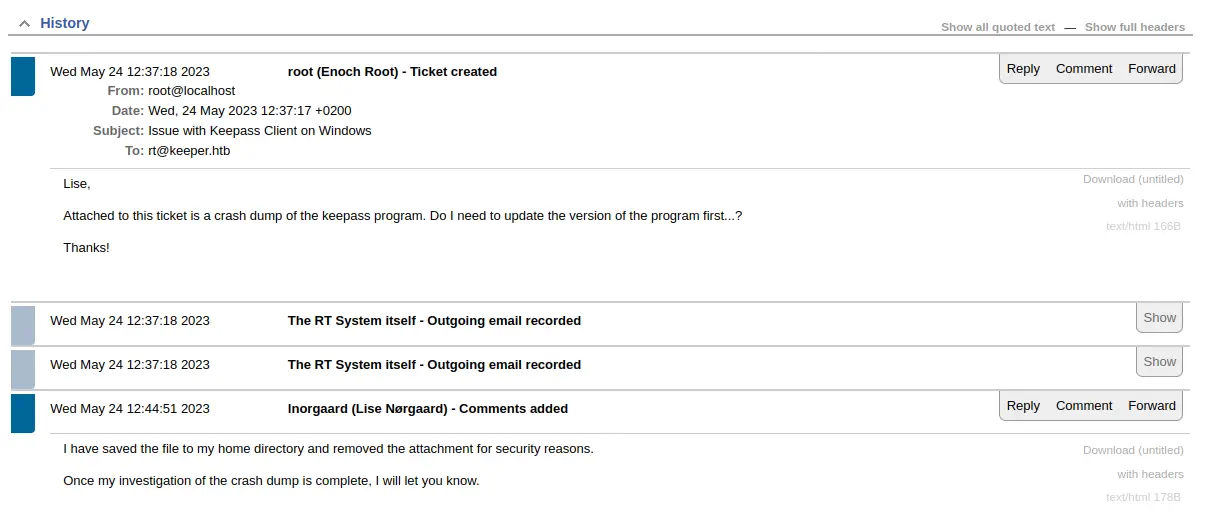Image resolution: width=1217 pixels, height=512 pixels.
Task: Reply to the Ticket created entry
Action: pyautogui.click(x=1023, y=69)
